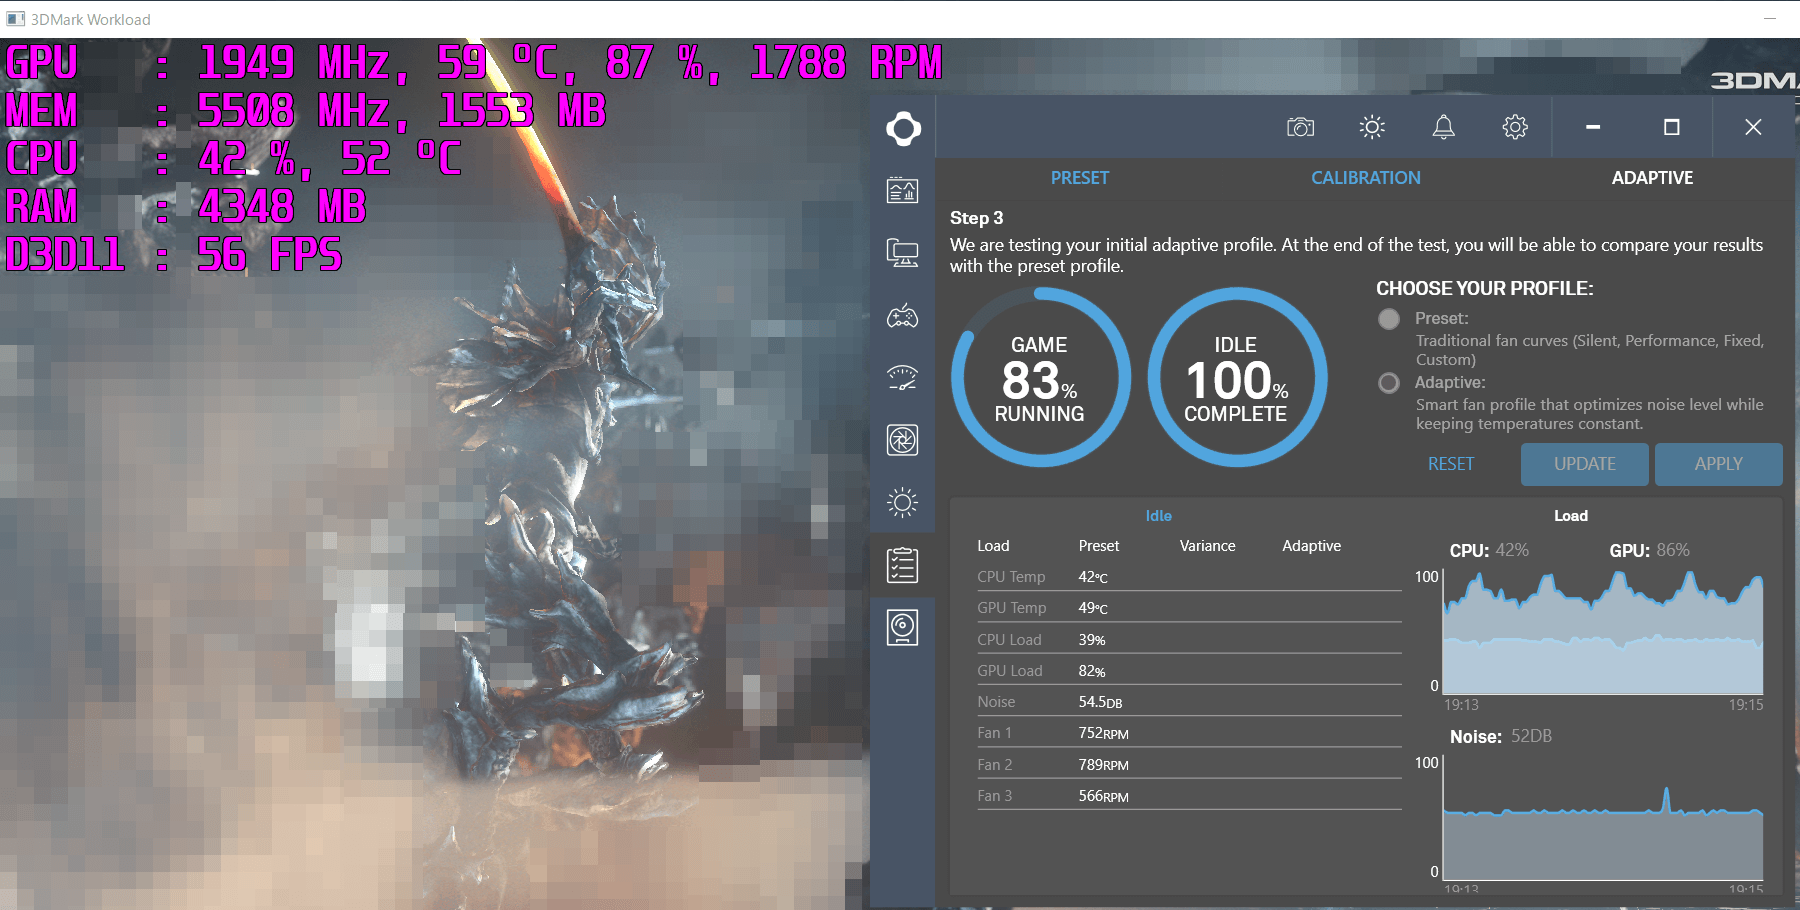Click the CHOOSE YOUR PROFILE heading

(x=1485, y=289)
